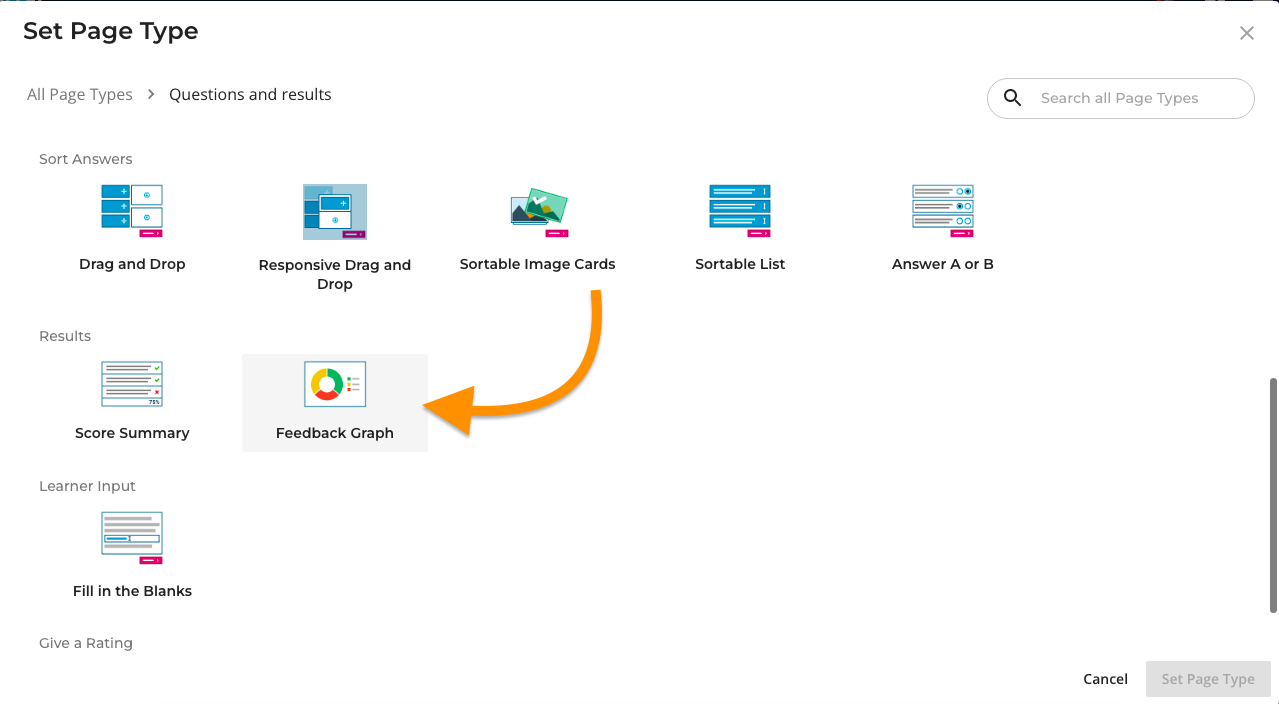Screen dimensions: 1279x704
Task: Focus the Search all Page Types field
Action: pos(1120,98)
